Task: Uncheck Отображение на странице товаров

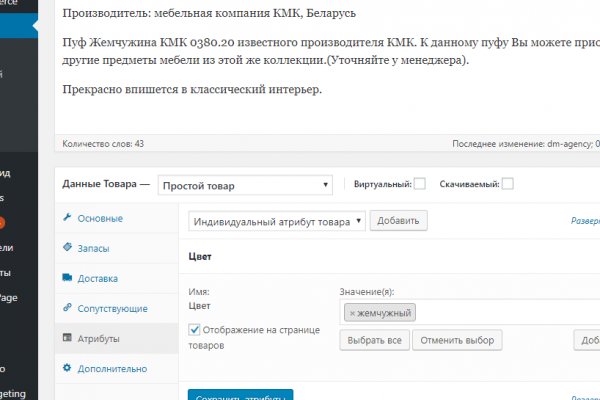Action: [195, 330]
